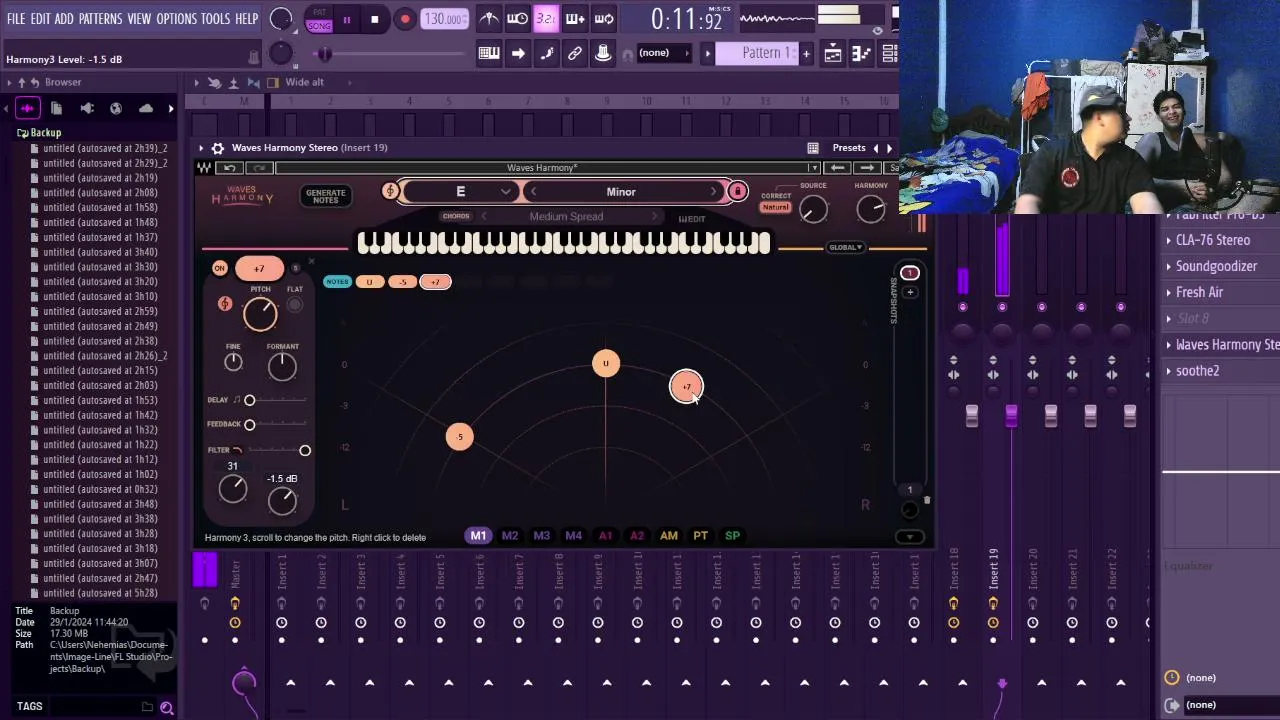This screenshot has width=1280, height=720.
Task: Select the audio waveform tab in Browser
Action: click(27, 108)
